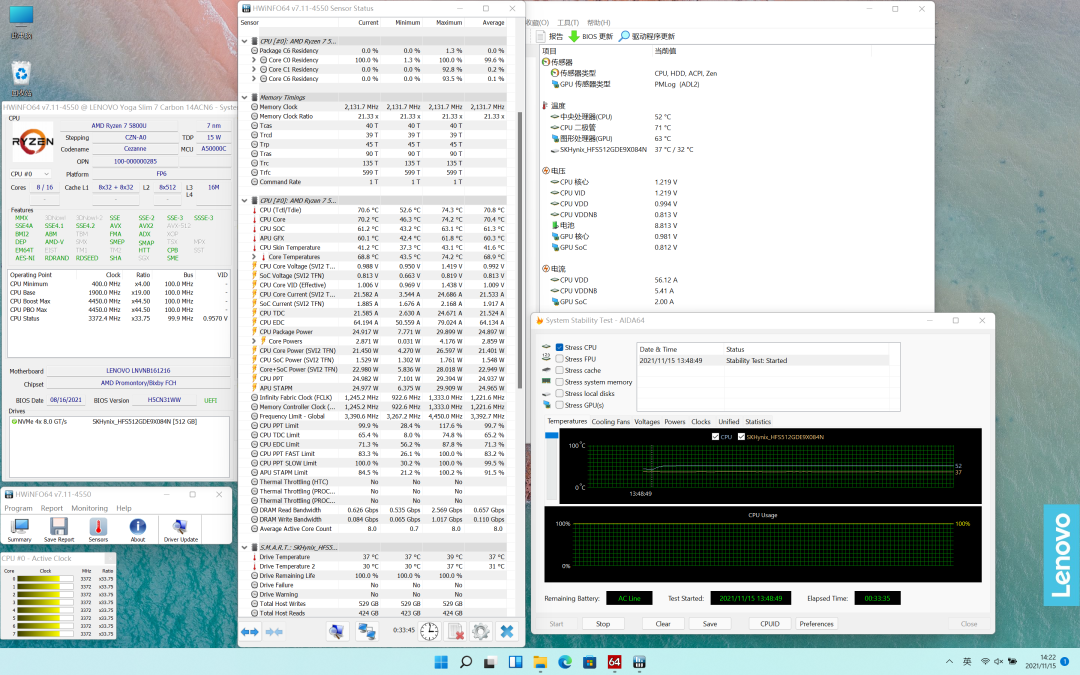Toggle Stress CPU checkbox
This screenshot has width=1080, height=675.
(559, 347)
